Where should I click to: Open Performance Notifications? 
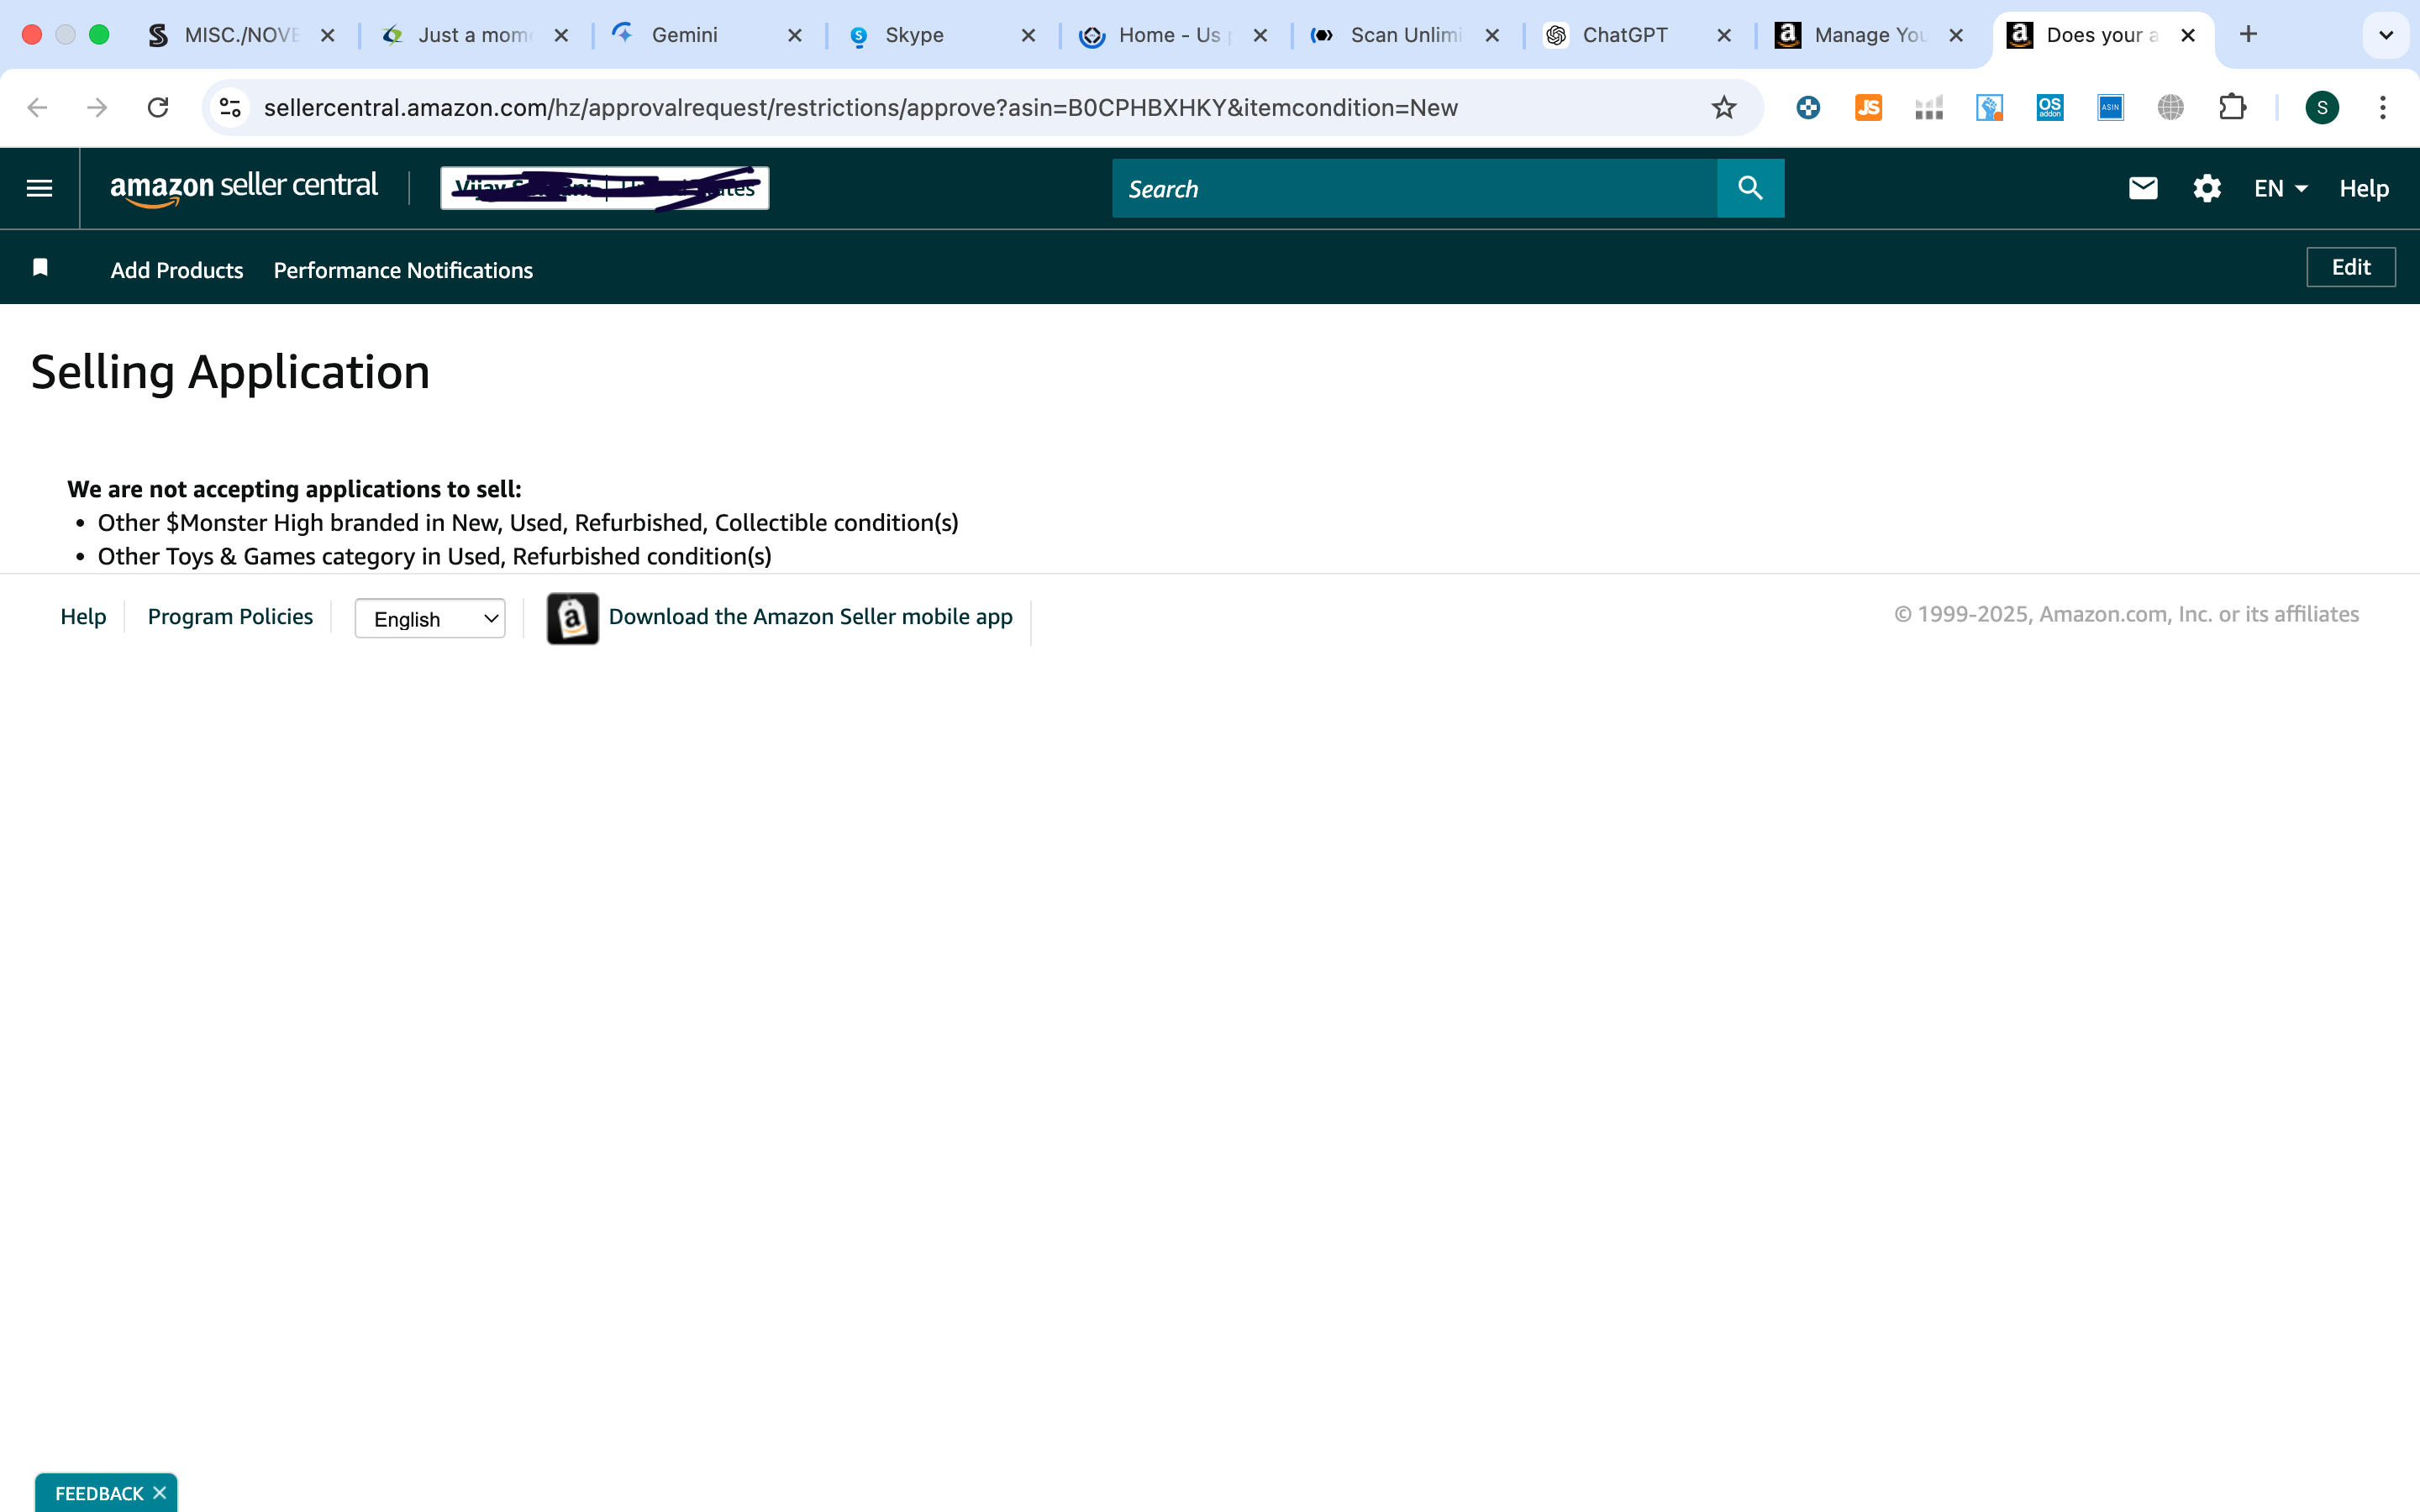pos(403,270)
